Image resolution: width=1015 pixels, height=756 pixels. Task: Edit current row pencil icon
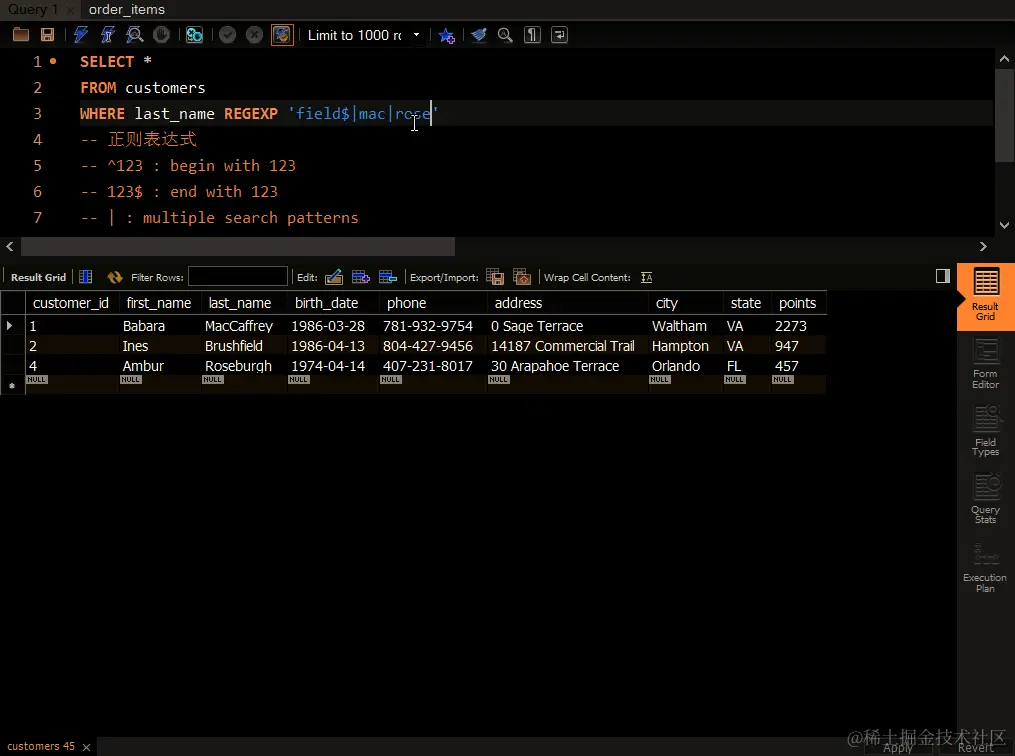(x=333, y=277)
